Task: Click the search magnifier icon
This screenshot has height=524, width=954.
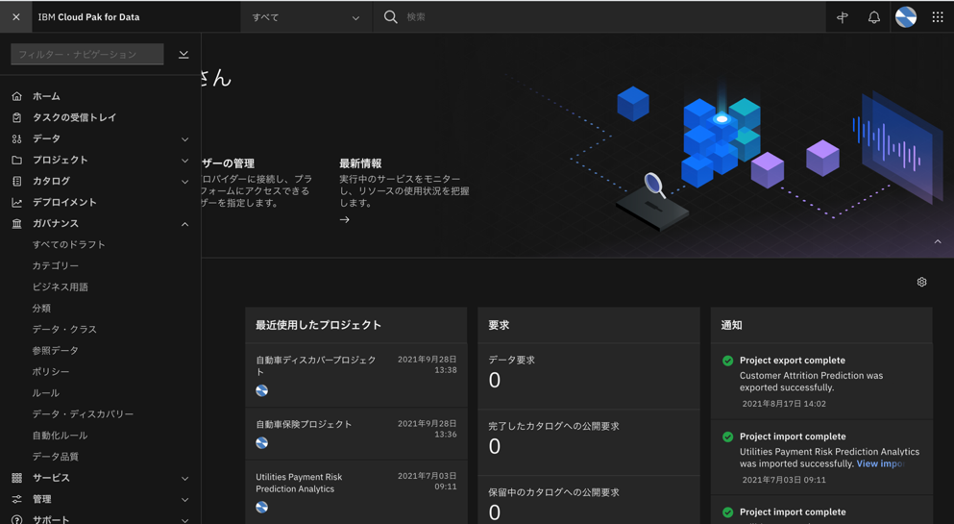Action: pyautogui.click(x=391, y=17)
